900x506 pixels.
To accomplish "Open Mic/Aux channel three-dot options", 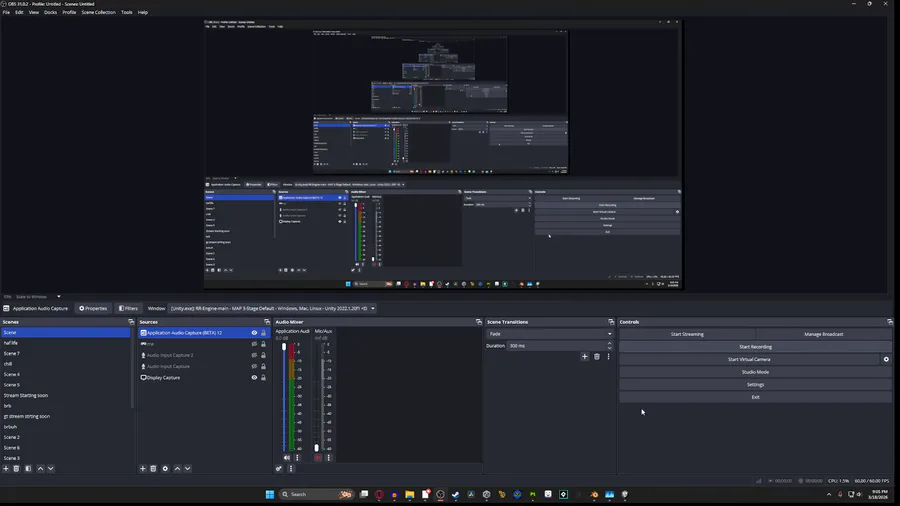I will [x=329, y=458].
